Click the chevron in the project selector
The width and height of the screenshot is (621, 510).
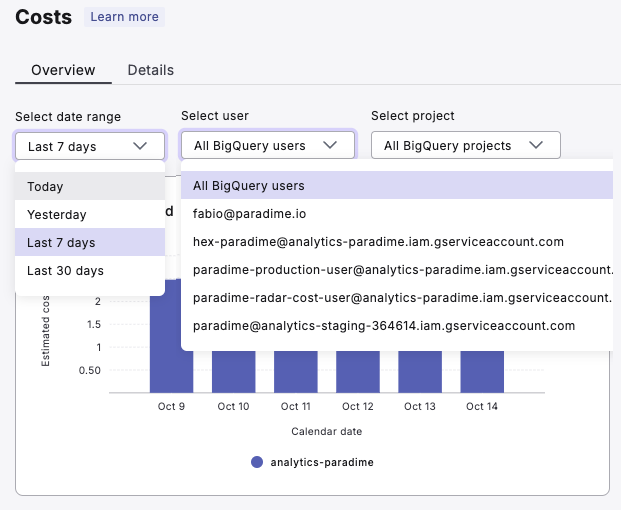[536, 146]
